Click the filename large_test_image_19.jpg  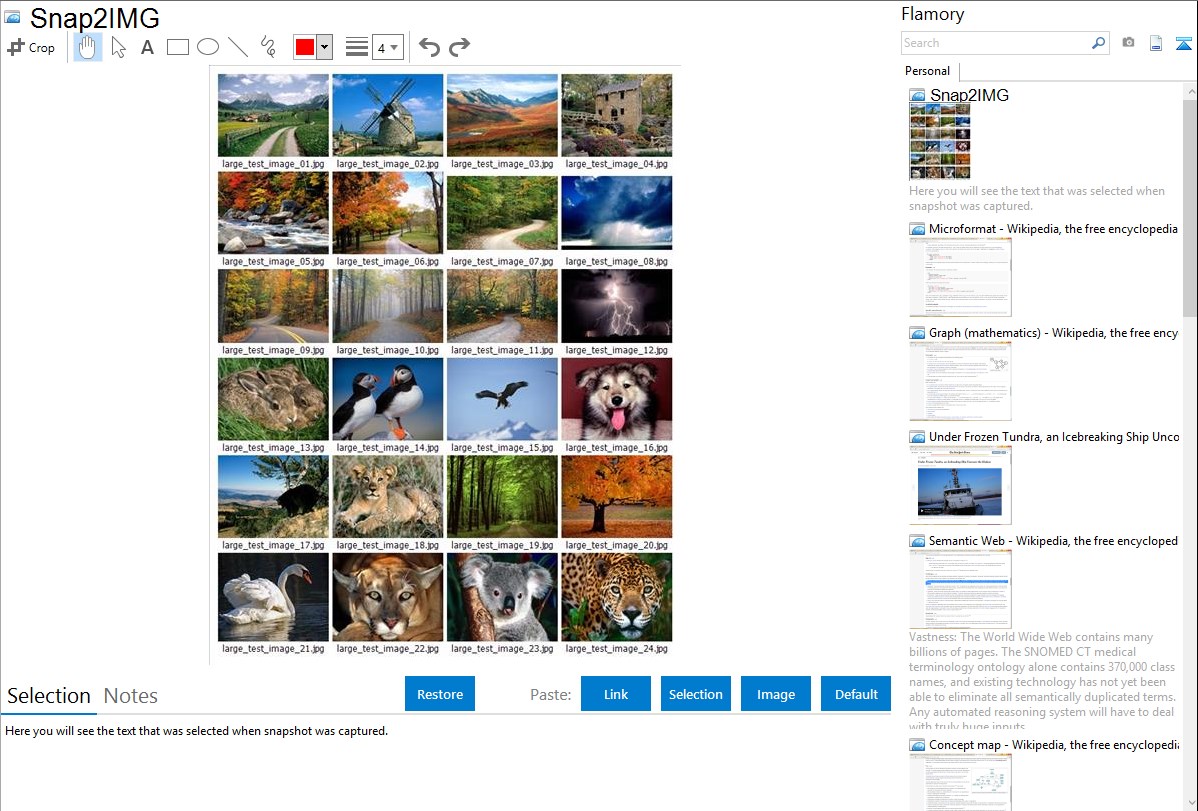tap(502, 545)
